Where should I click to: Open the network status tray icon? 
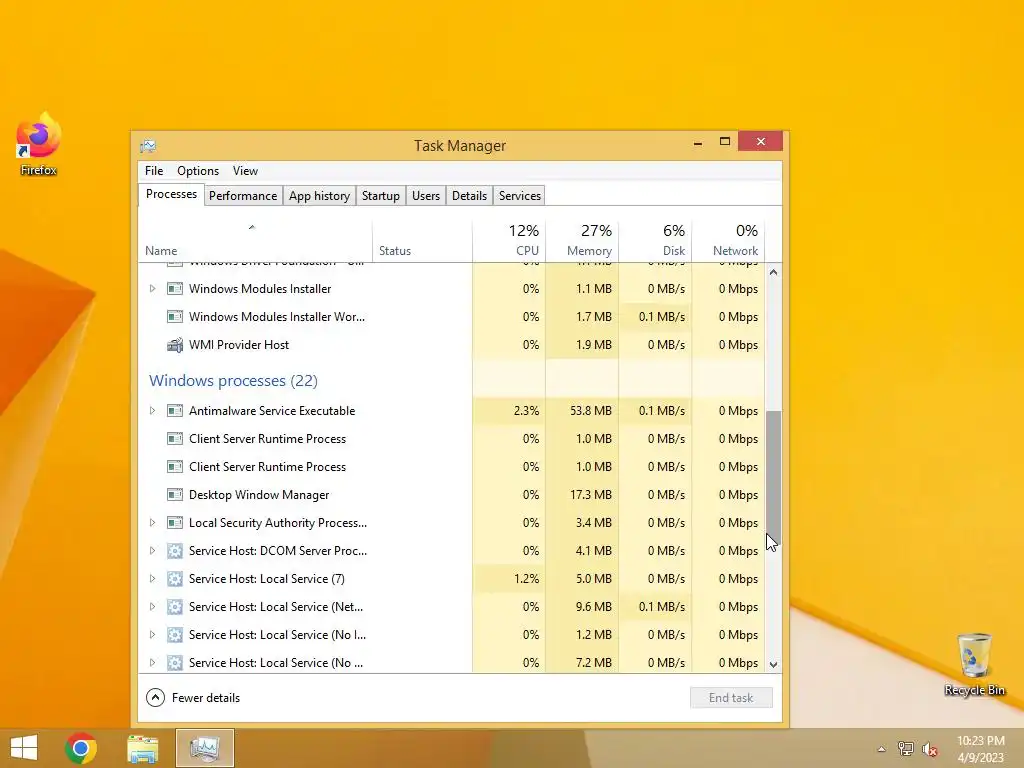pos(905,749)
